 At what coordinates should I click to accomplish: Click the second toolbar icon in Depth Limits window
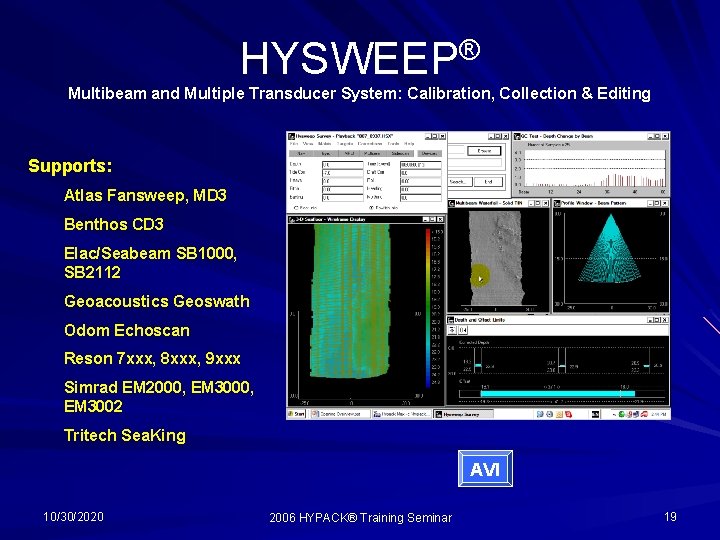point(462,330)
